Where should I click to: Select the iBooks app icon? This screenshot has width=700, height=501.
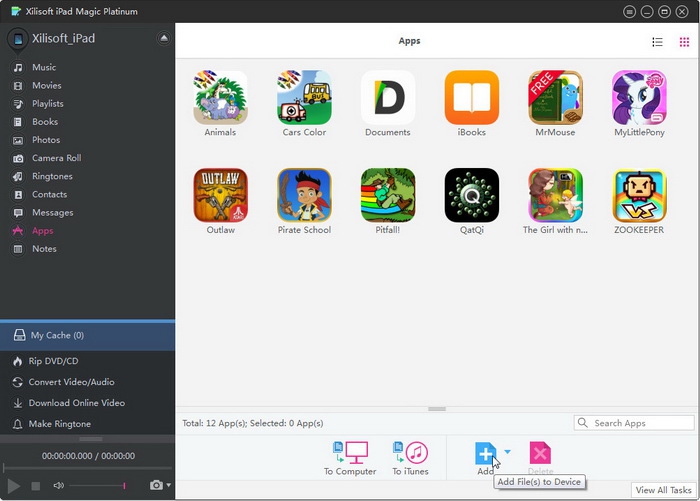click(471, 97)
